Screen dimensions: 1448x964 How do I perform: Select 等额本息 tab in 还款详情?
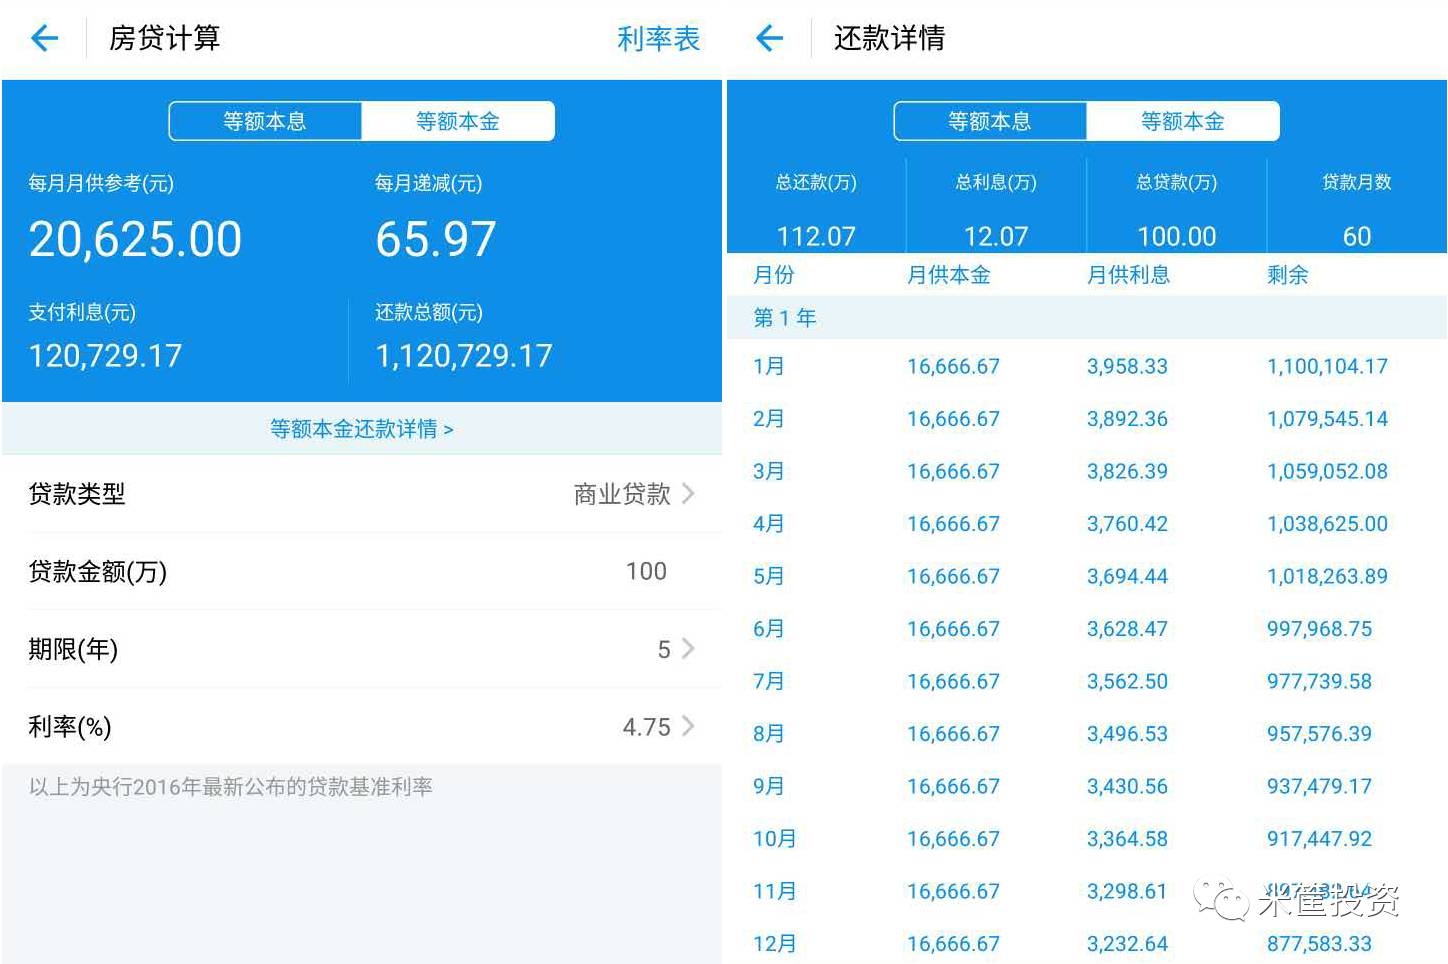(990, 121)
